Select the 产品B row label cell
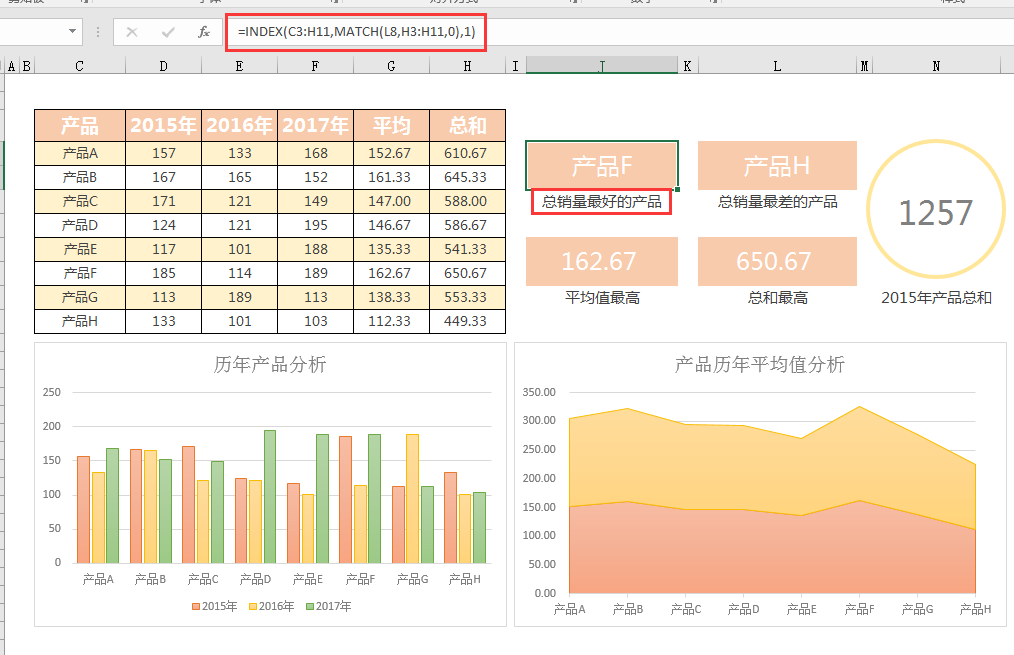This screenshot has height=655, width=1014. [x=80, y=177]
